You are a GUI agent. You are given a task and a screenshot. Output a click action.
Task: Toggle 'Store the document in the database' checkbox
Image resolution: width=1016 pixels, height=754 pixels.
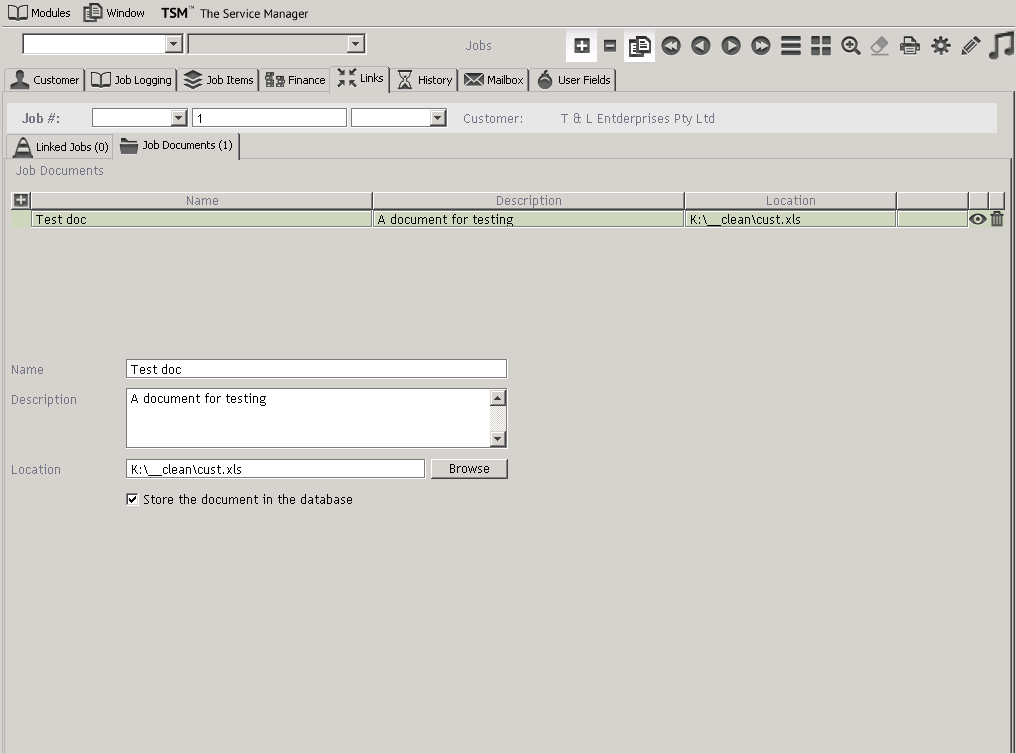pos(133,499)
